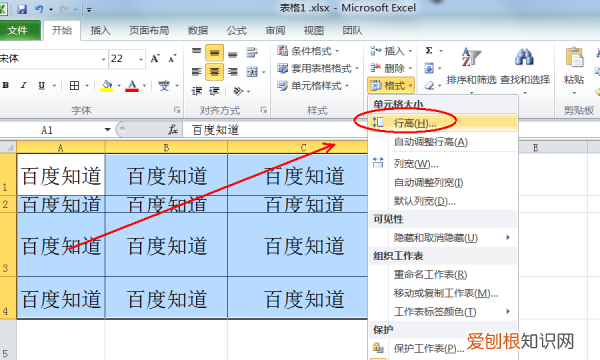The image size is (600, 360).
Task: Expand the font size dropdown showing 22
Action: pyautogui.click(x=141, y=59)
